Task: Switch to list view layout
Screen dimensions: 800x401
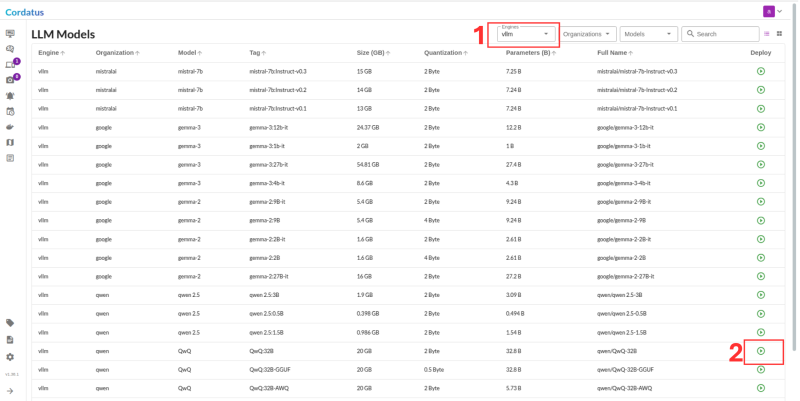Action: click(766, 34)
